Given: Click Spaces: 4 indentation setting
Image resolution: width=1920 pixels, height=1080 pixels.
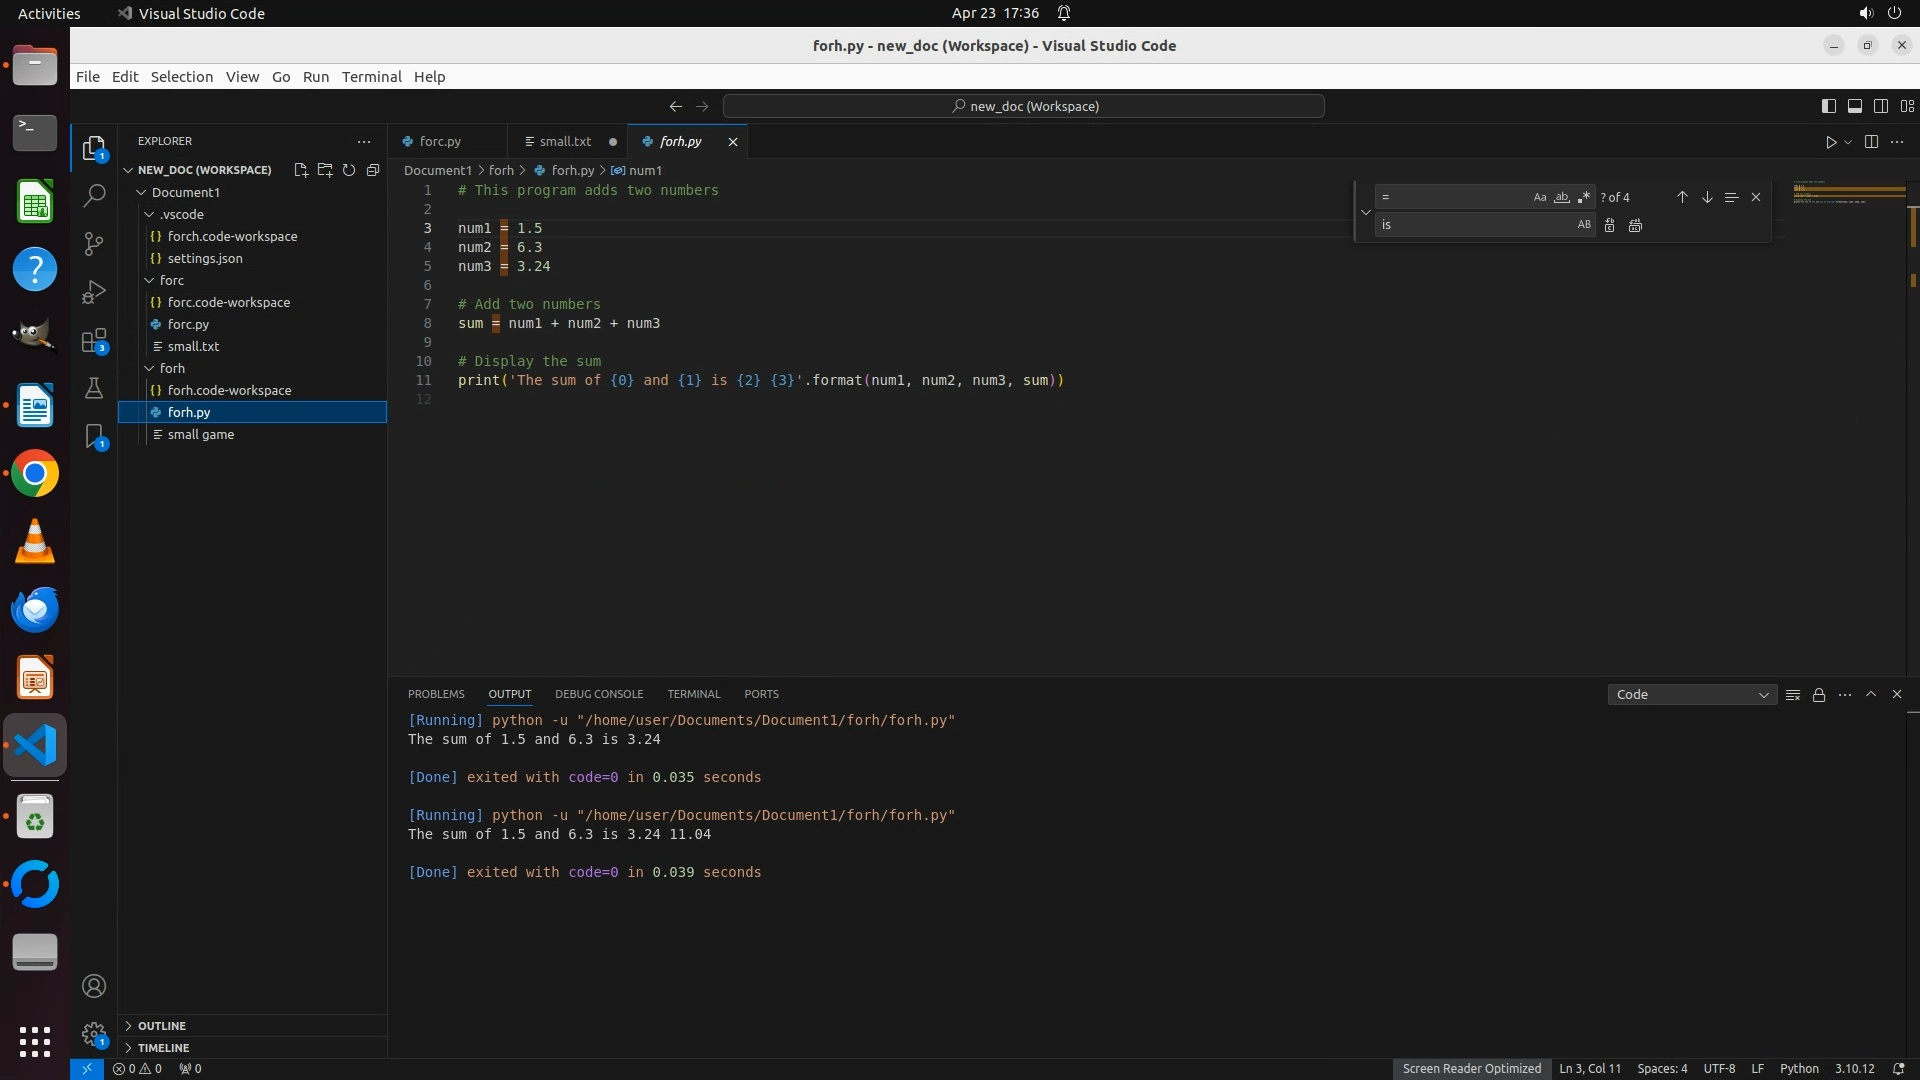Looking at the screenshot, I should (1661, 1068).
